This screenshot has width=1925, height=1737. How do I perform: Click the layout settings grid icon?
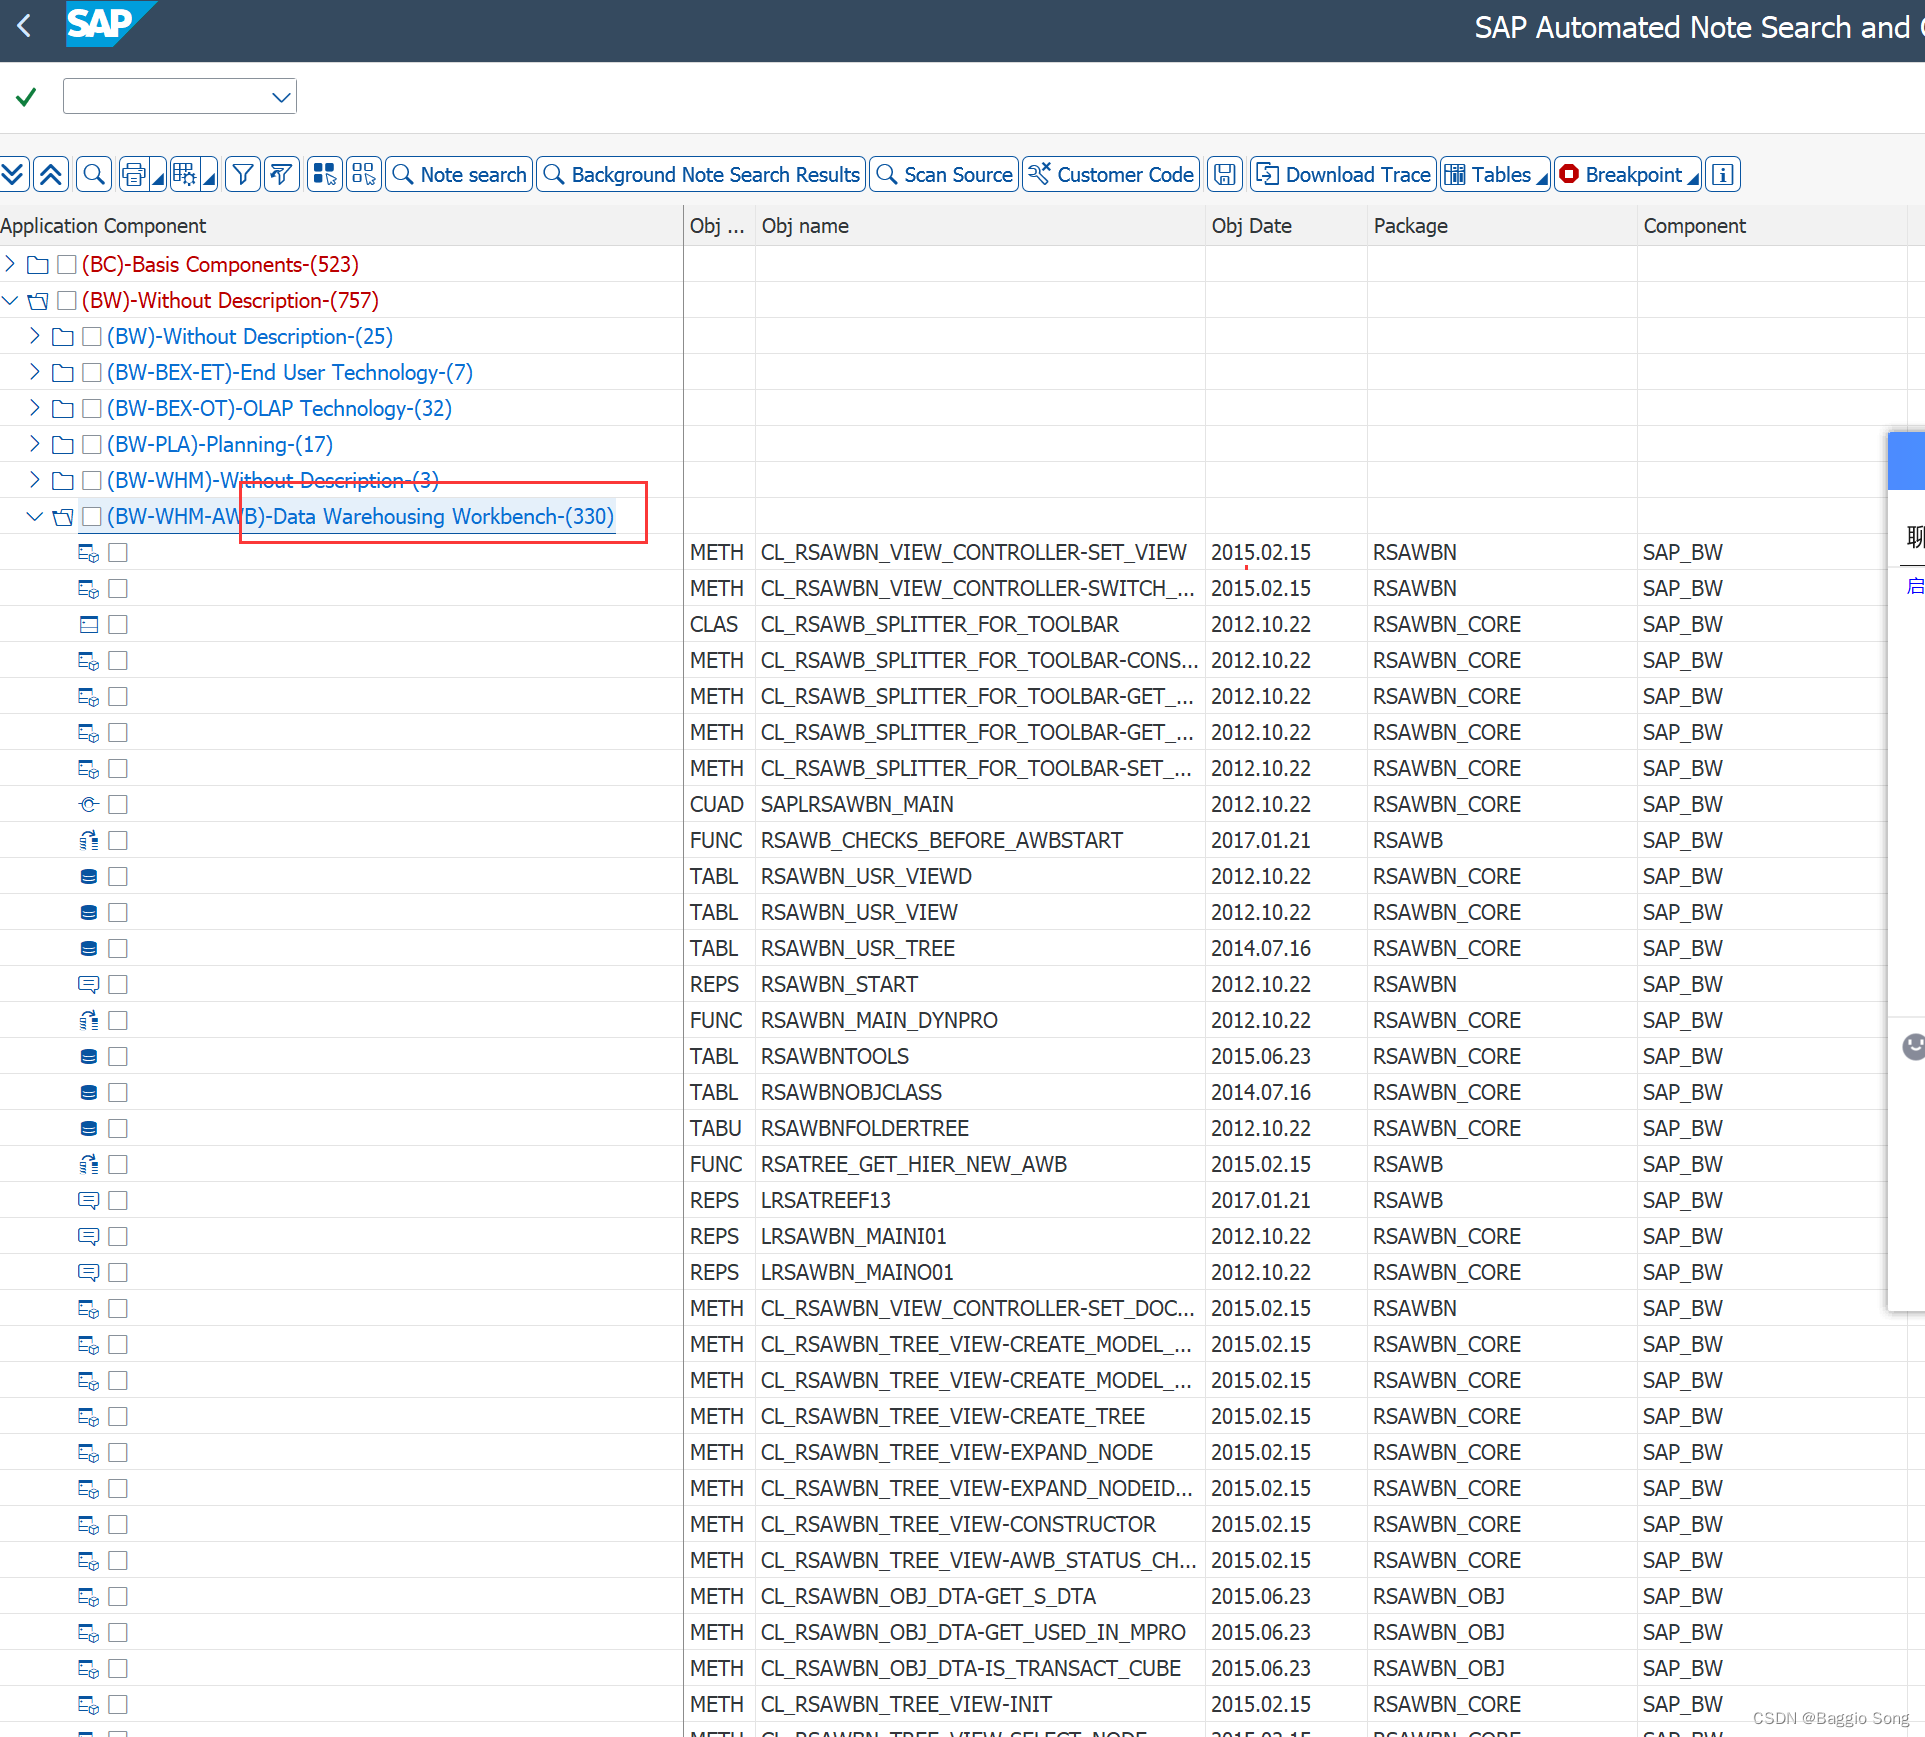coord(184,175)
